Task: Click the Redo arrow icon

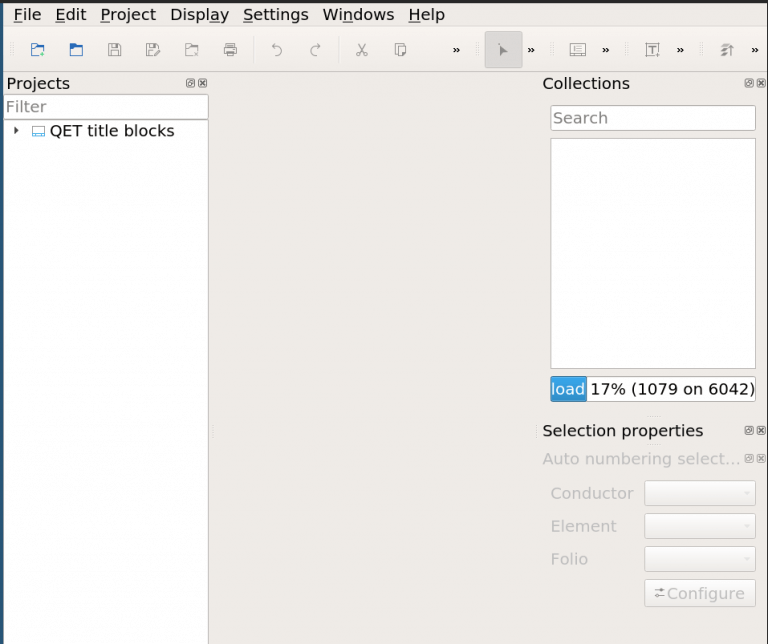Action: click(315, 50)
